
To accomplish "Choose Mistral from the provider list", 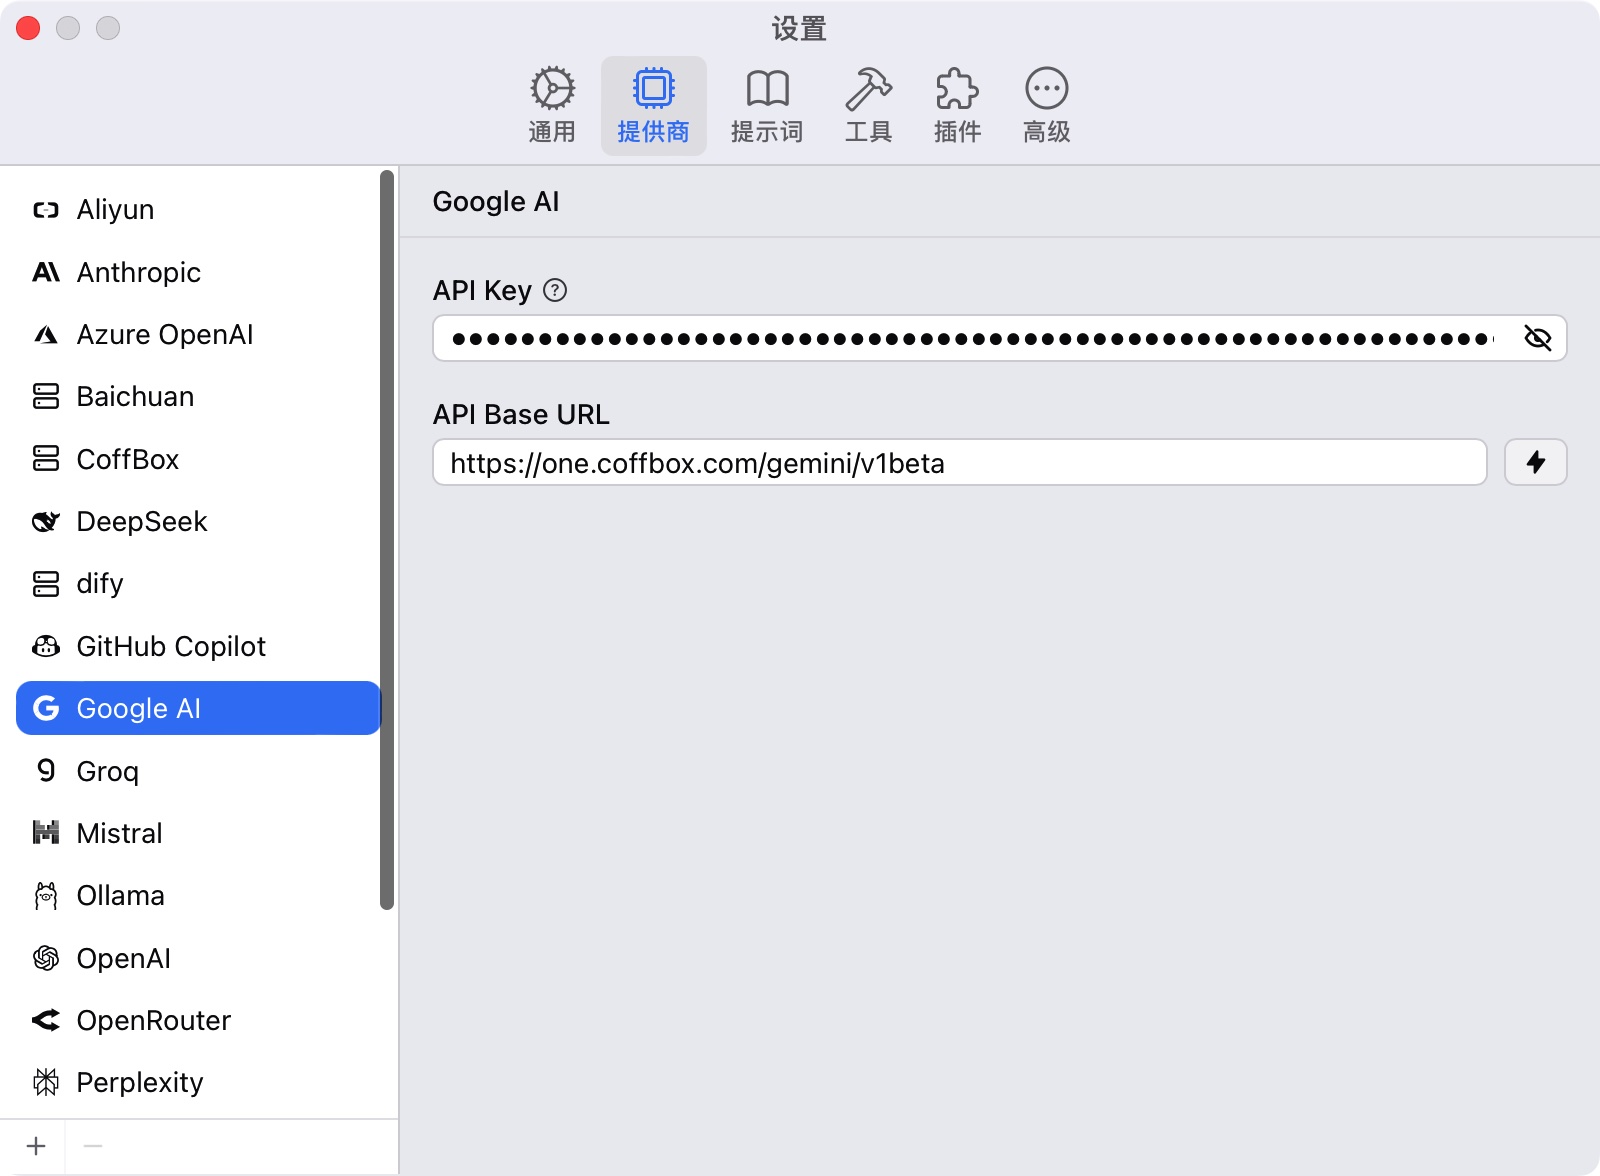I will click(x=198, y=833).
